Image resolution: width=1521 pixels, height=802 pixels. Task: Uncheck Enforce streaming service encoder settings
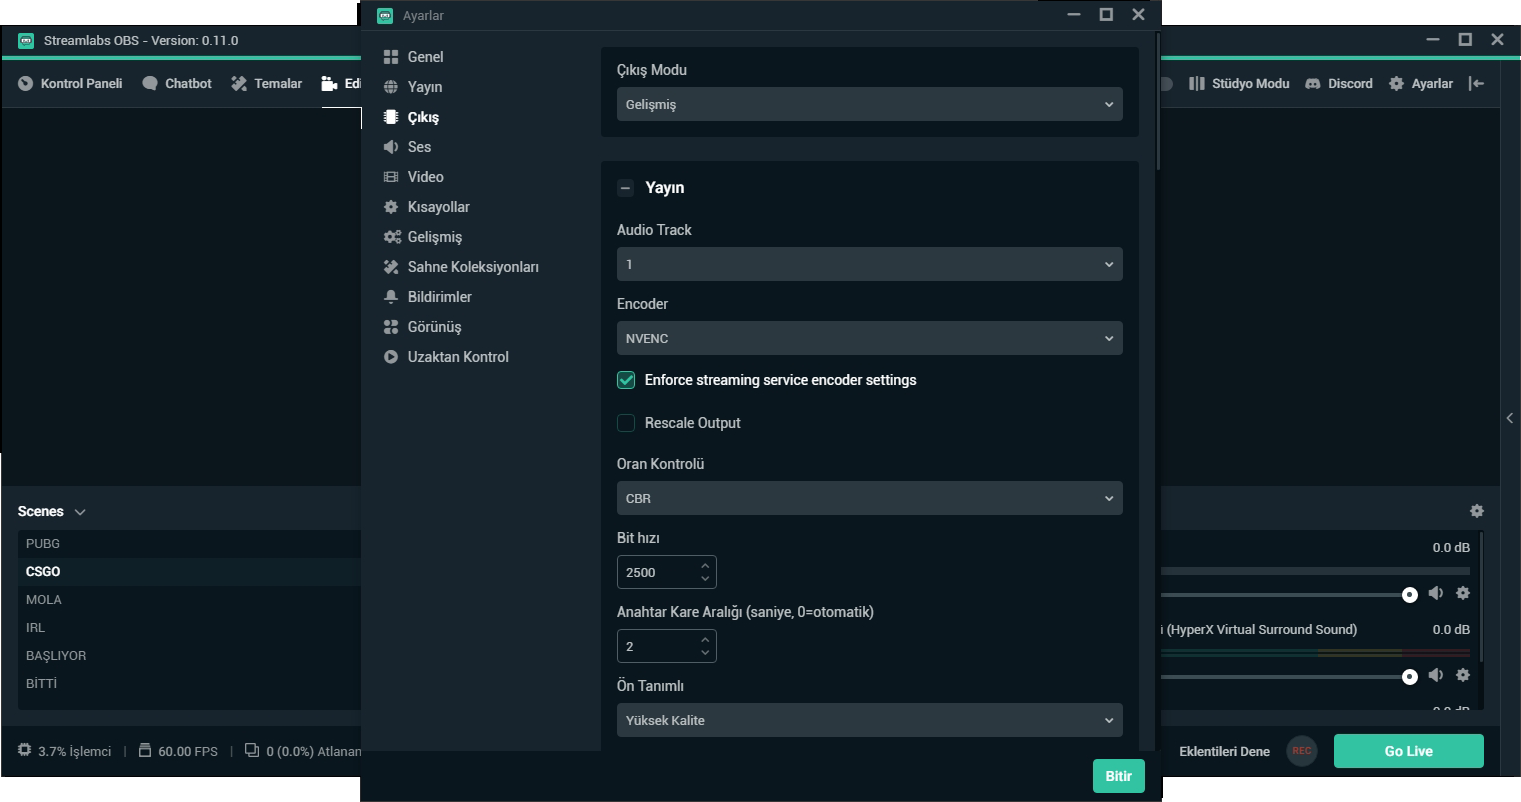tap(626, 380)
